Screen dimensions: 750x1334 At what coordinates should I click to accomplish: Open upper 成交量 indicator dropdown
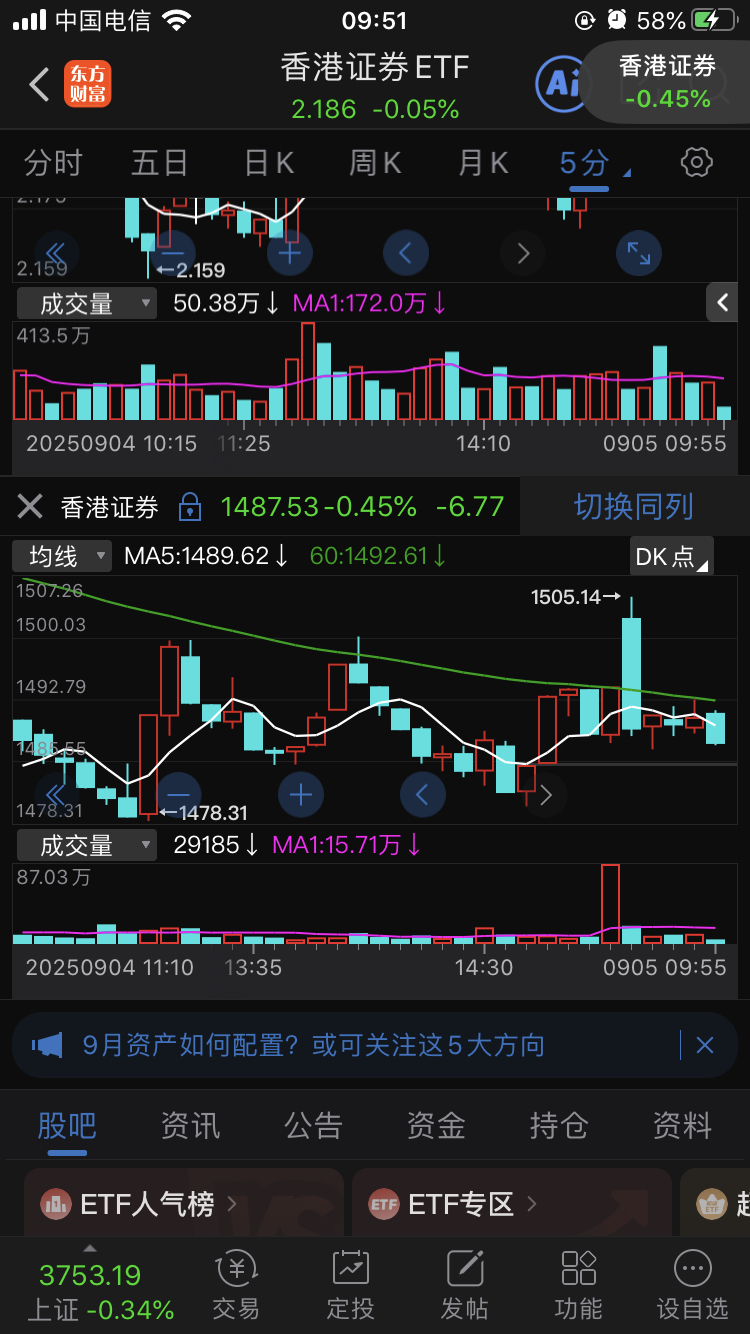click(87, 303)
